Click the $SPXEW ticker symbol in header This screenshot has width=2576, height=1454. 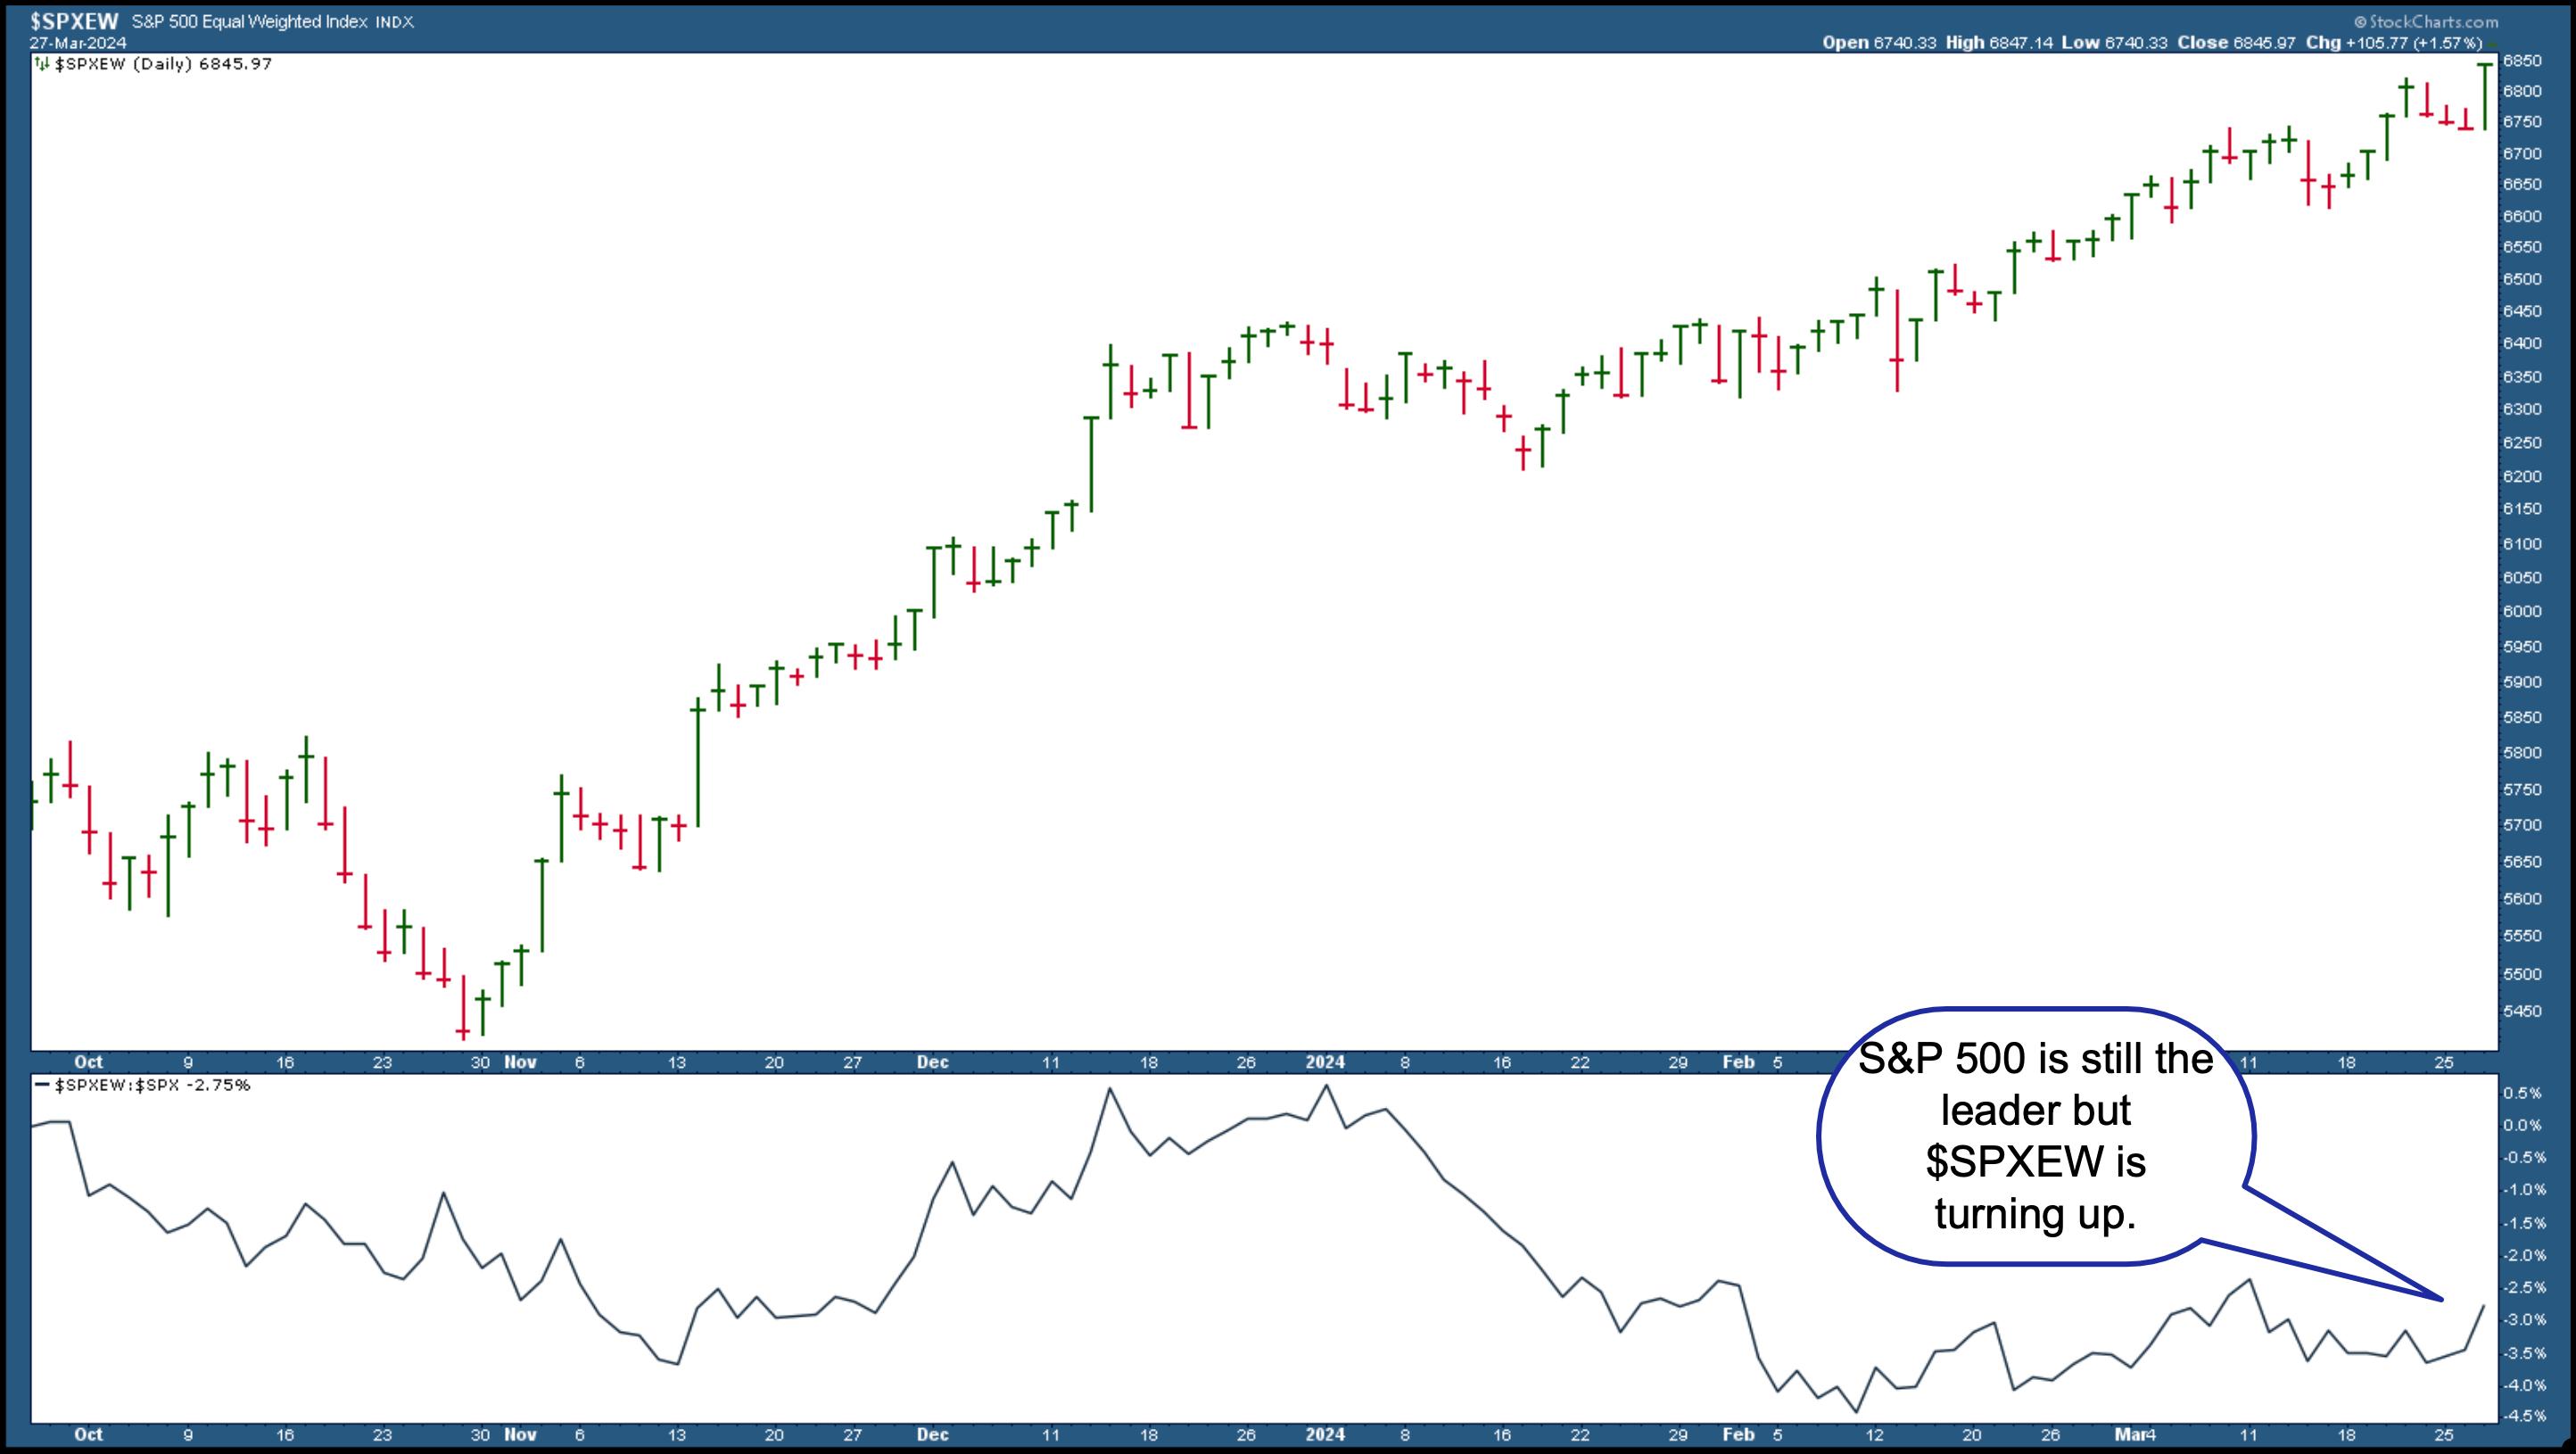pos(74,21)
